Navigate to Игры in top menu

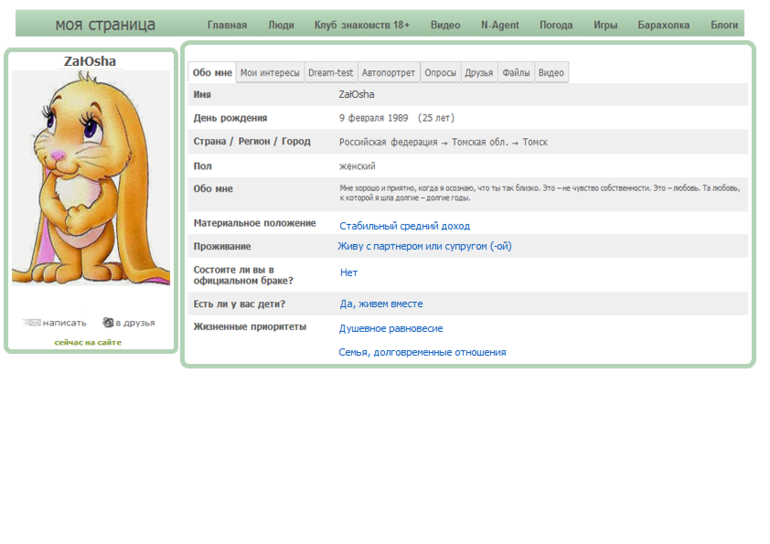pyautogui.click(x=605, y=24)
